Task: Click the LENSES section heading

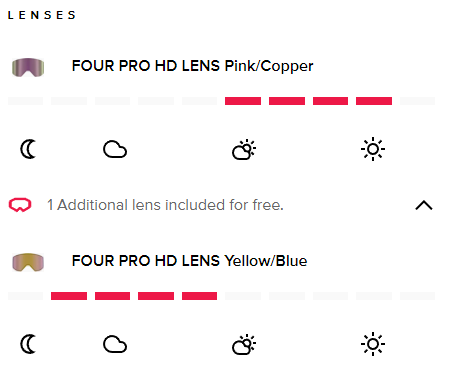Action: pos(42,15)
